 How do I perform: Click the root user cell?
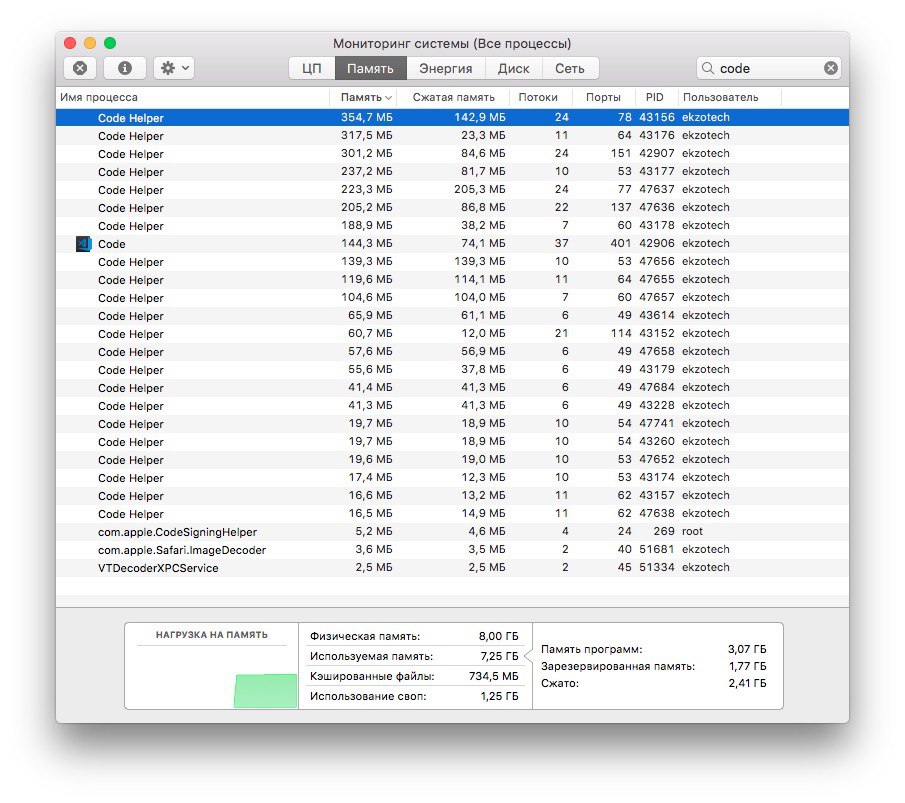tap(692, 531)
